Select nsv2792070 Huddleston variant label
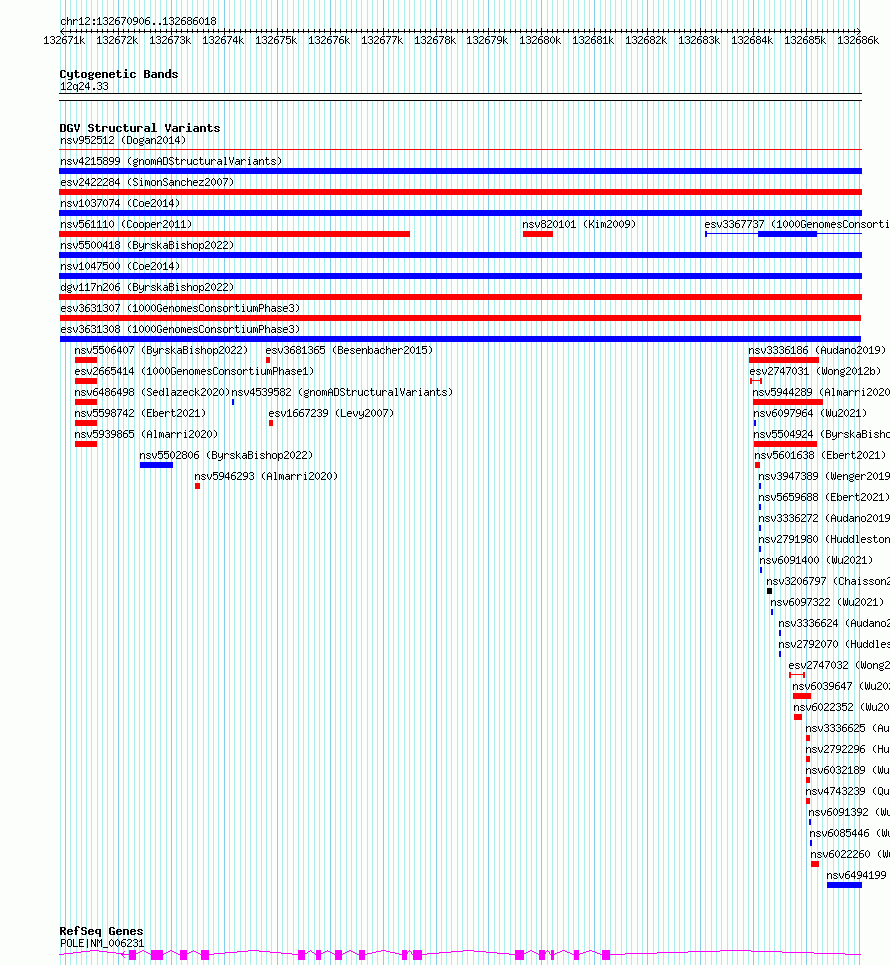The width and height of the screenshot is (890, 965). [x=834, y=644]
